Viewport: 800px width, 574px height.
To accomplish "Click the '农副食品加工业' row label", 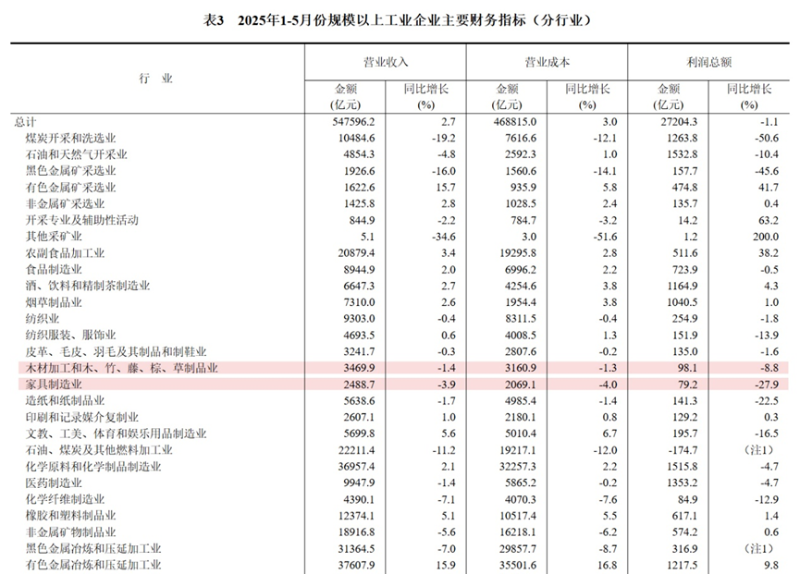I will (65, 253).
